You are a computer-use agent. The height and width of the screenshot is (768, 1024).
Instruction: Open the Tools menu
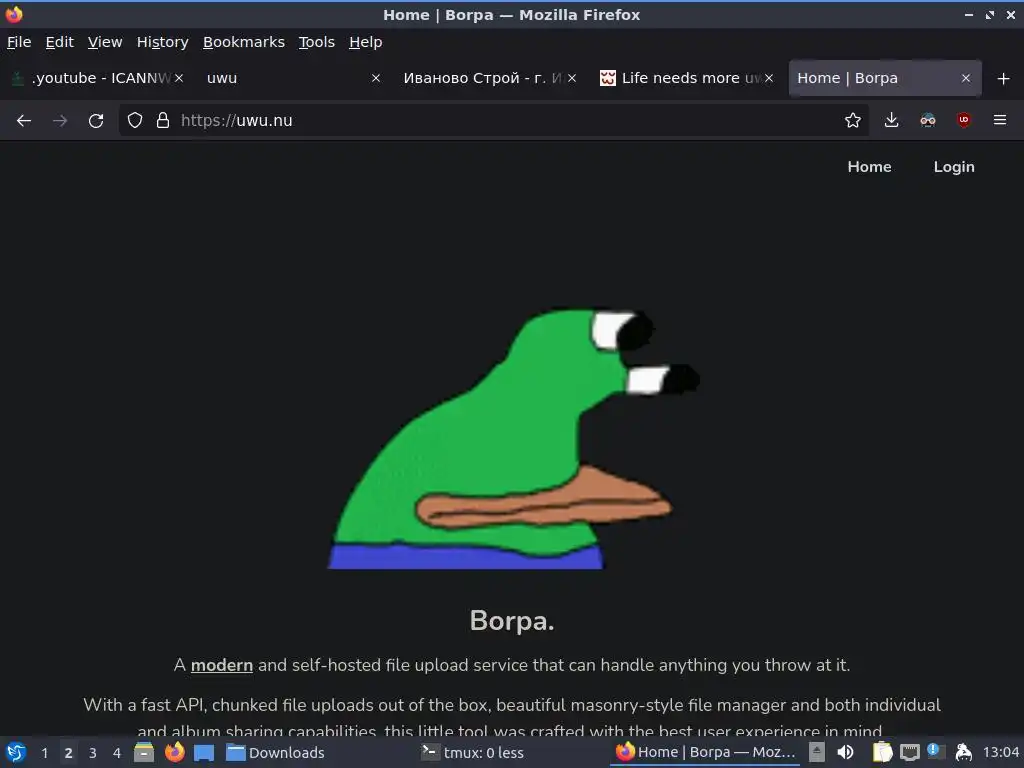coord(317,42)
